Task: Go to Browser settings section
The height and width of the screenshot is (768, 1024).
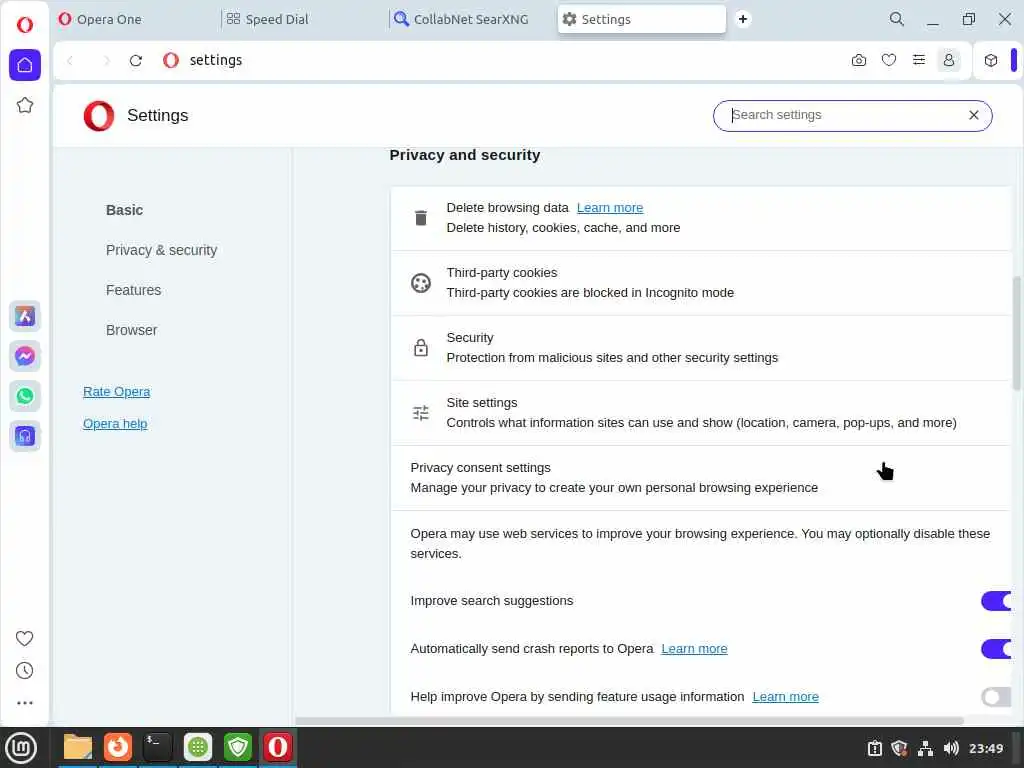Action: click(131, 330)
